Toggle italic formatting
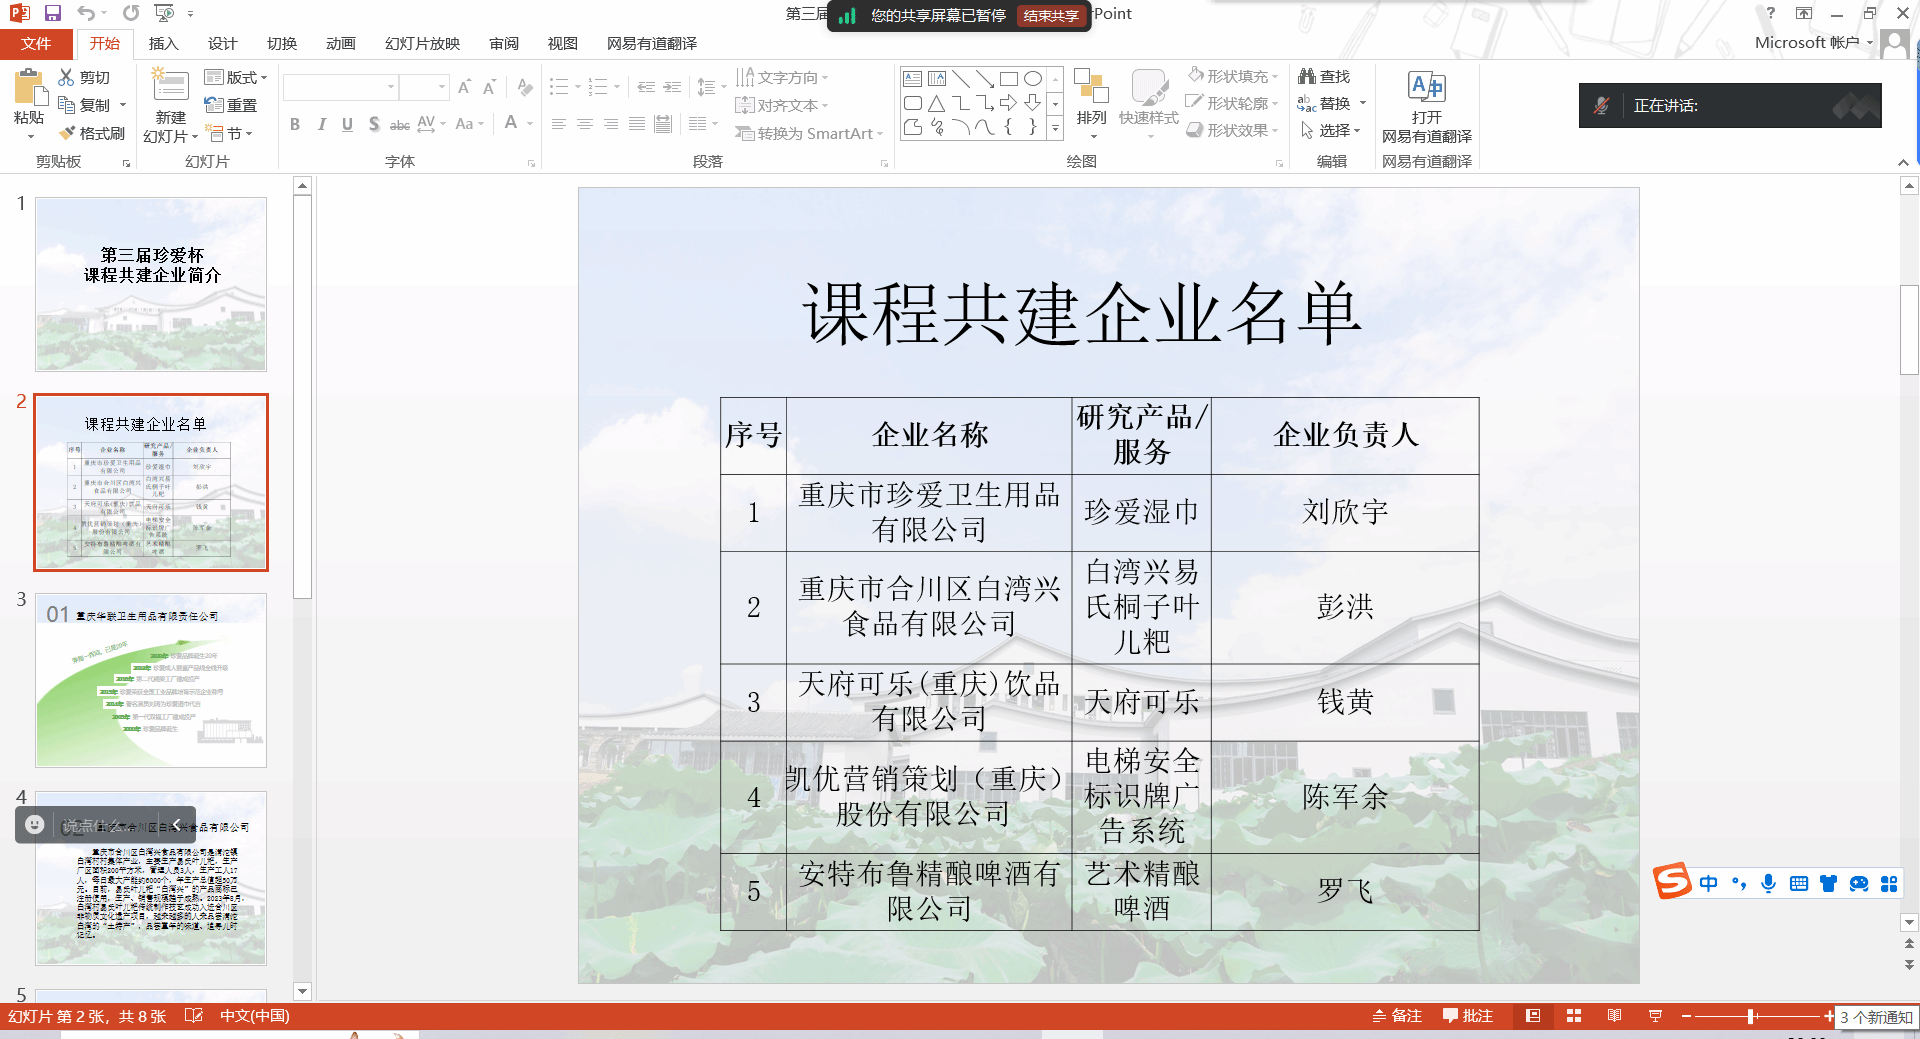This screenshot has height=1039, width=1920. click(x=321, y=124)
